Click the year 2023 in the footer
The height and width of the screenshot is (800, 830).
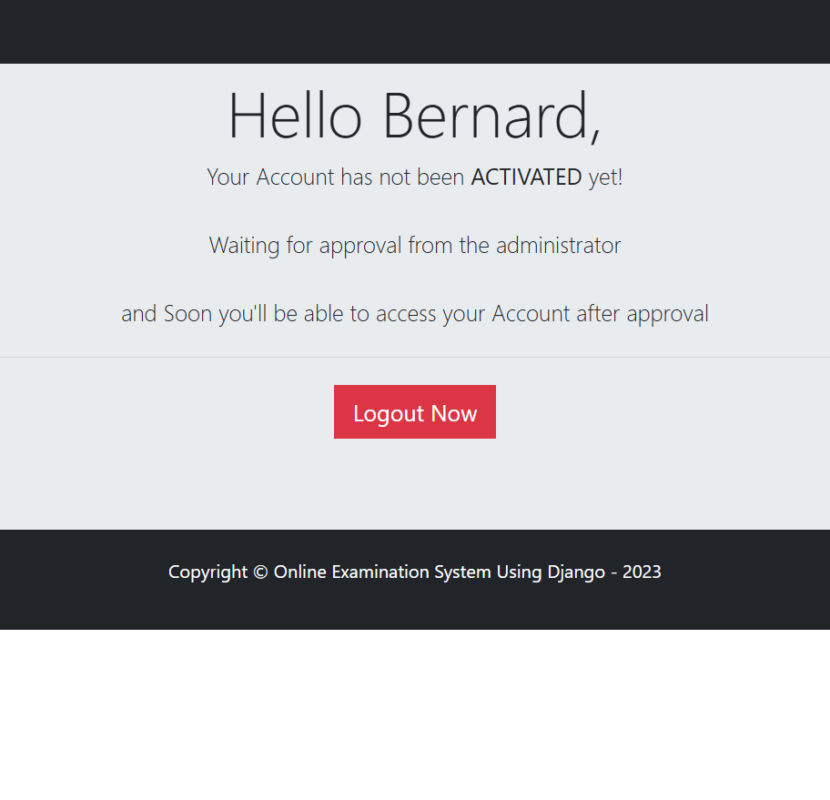(641, 572)
